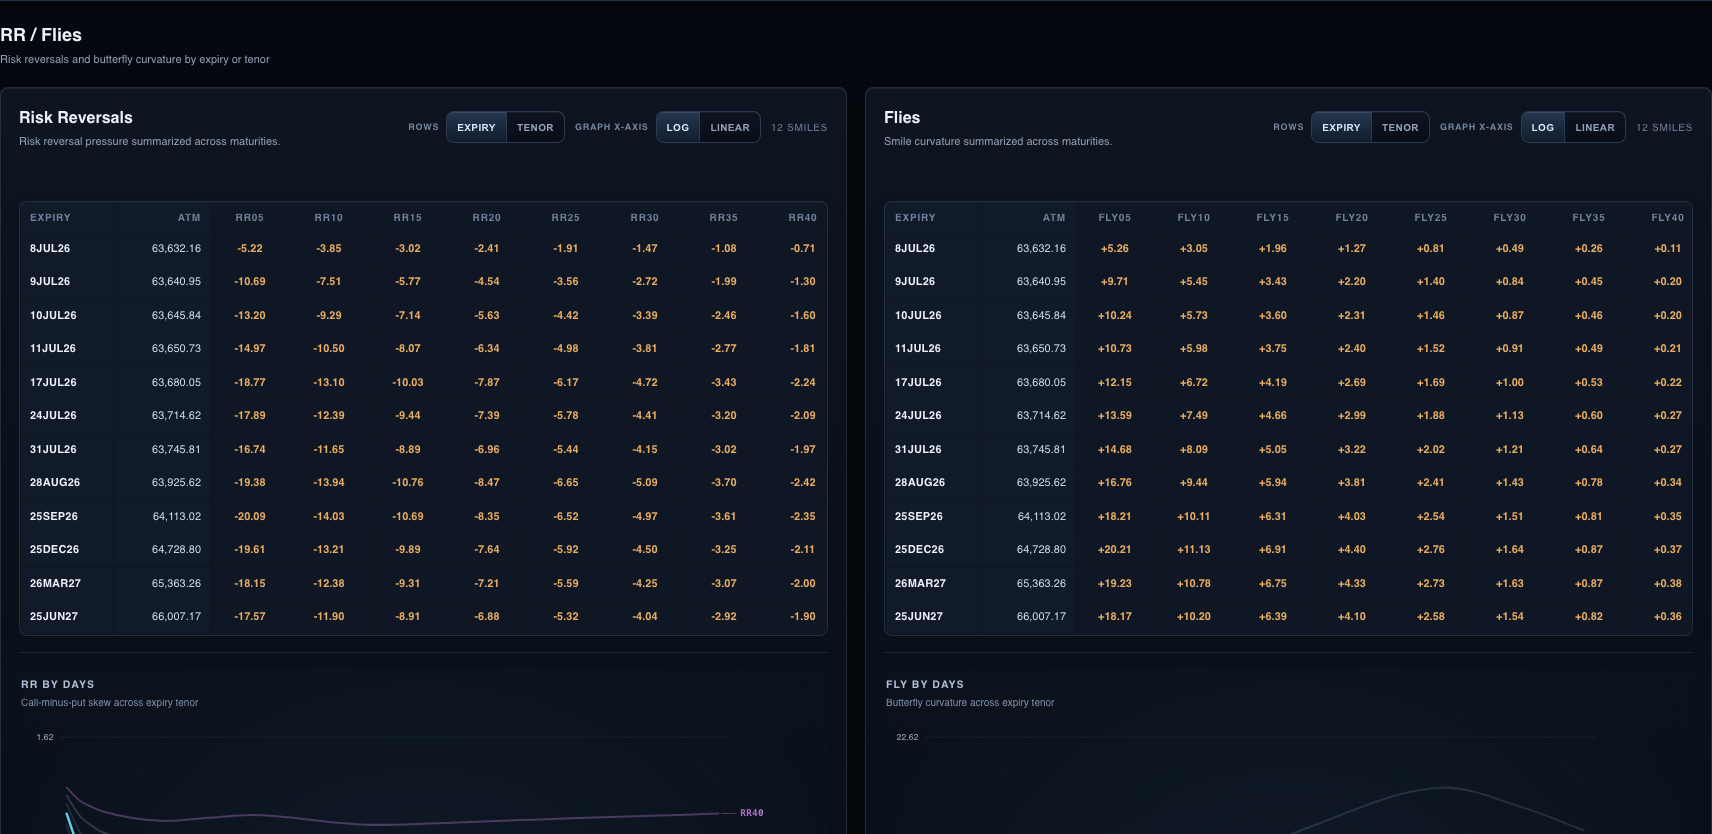Click RR10 value -13.94

coord(329,482)
